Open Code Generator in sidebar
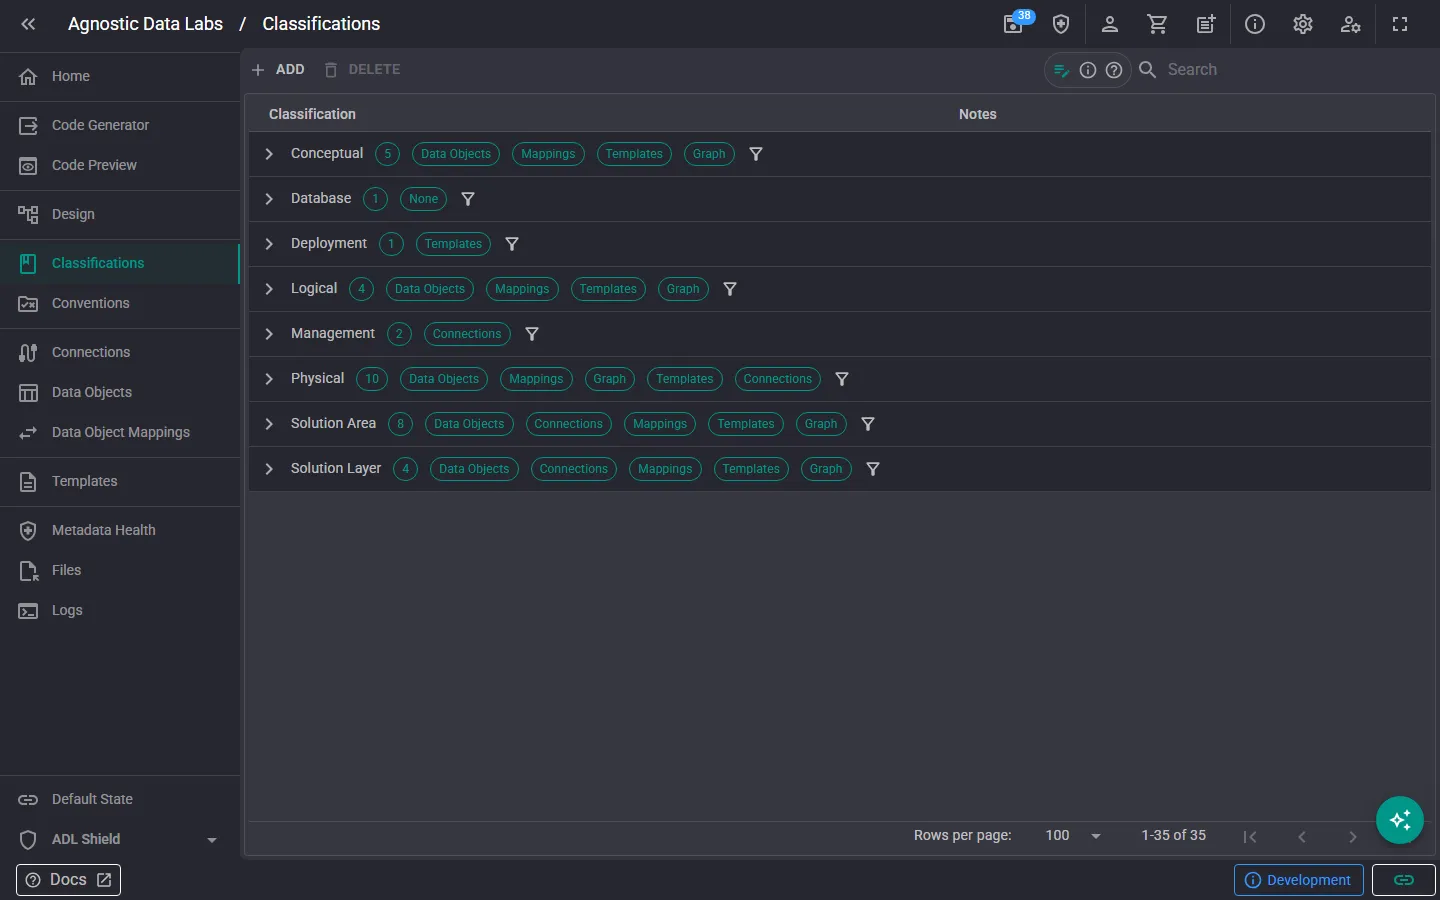 120,125
